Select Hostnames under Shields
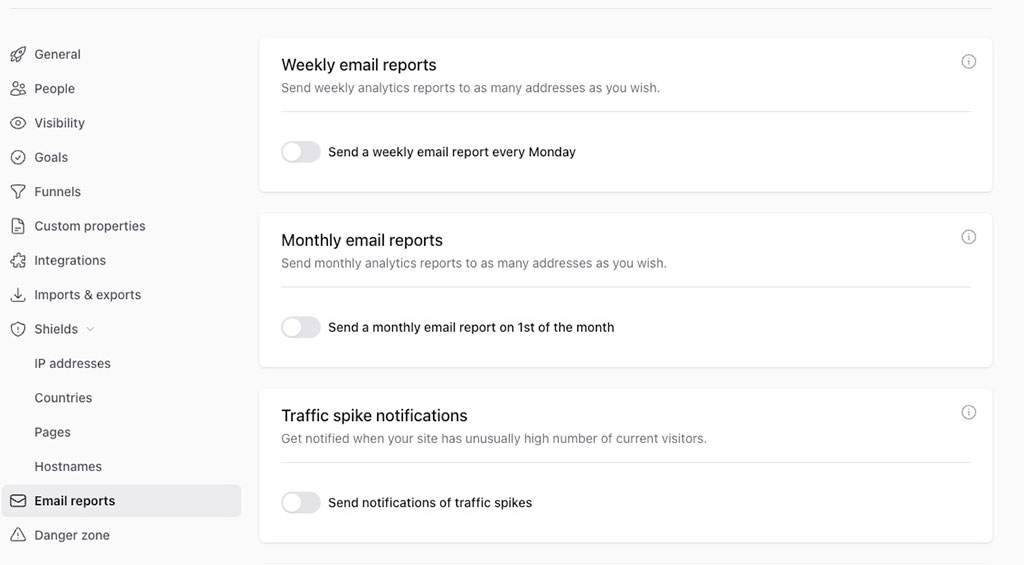Viewport: 1024px width, 565px height. 68,467
